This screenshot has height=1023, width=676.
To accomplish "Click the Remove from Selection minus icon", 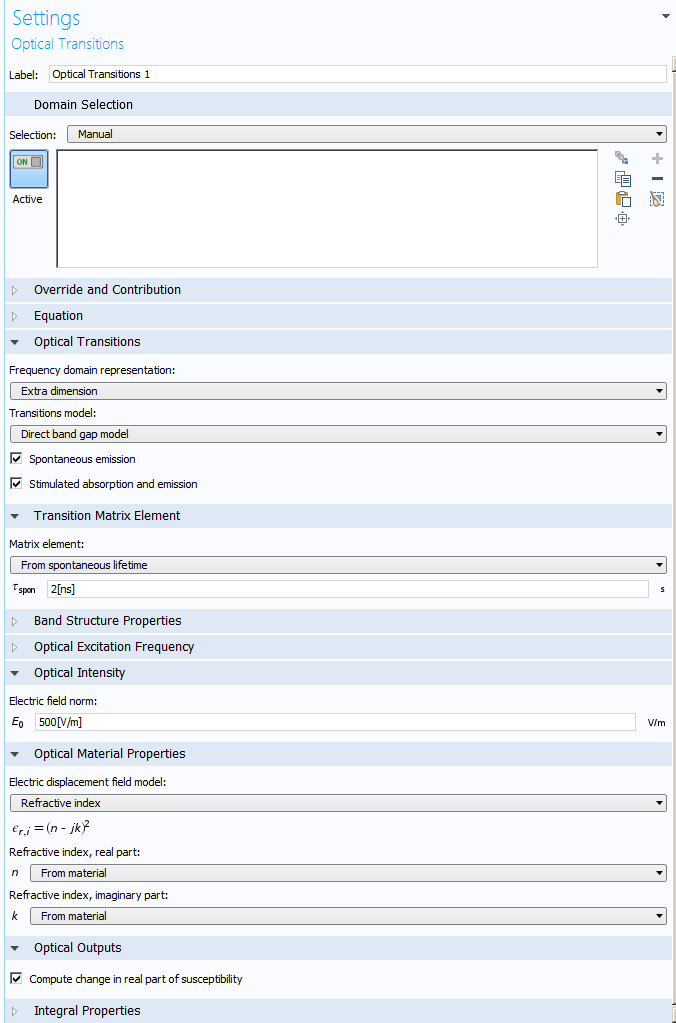I will click(x=657, y=178).
